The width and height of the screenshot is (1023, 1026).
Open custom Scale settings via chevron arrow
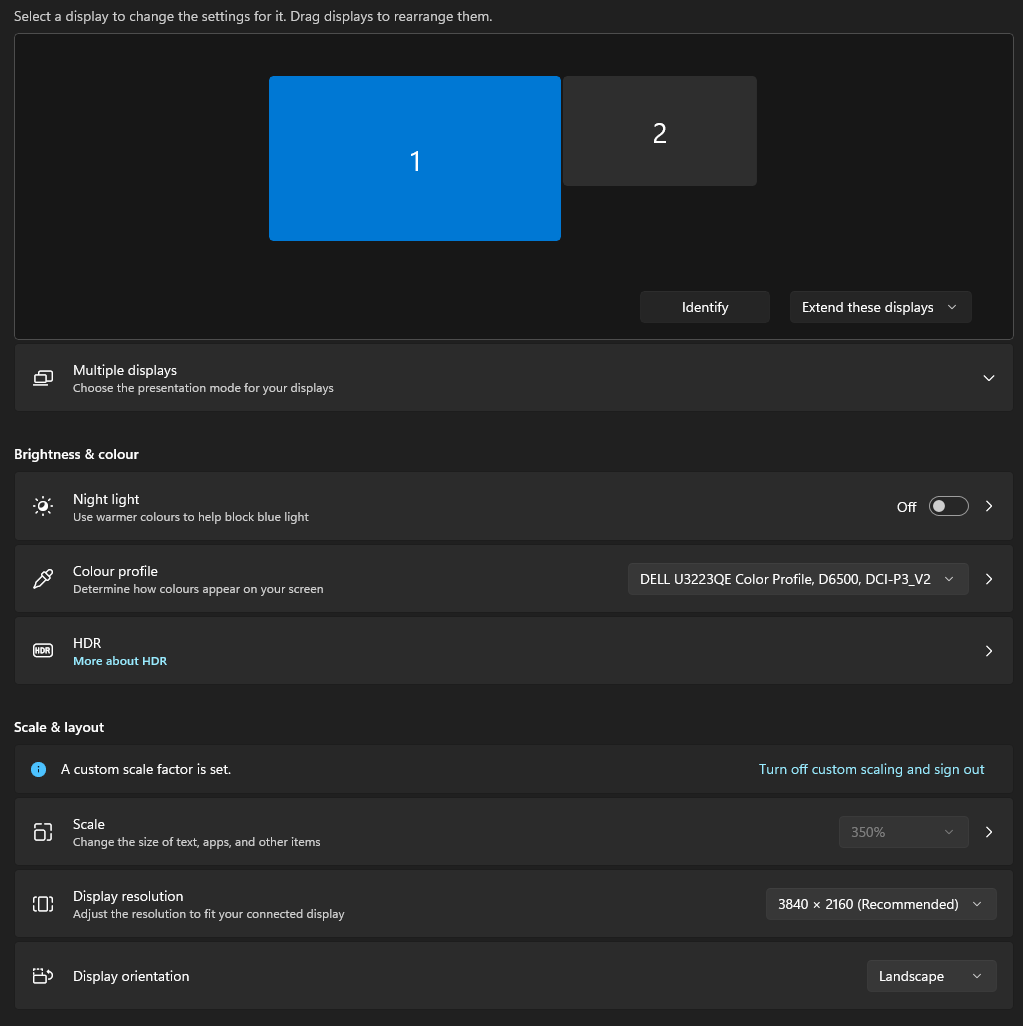[988, 832]
